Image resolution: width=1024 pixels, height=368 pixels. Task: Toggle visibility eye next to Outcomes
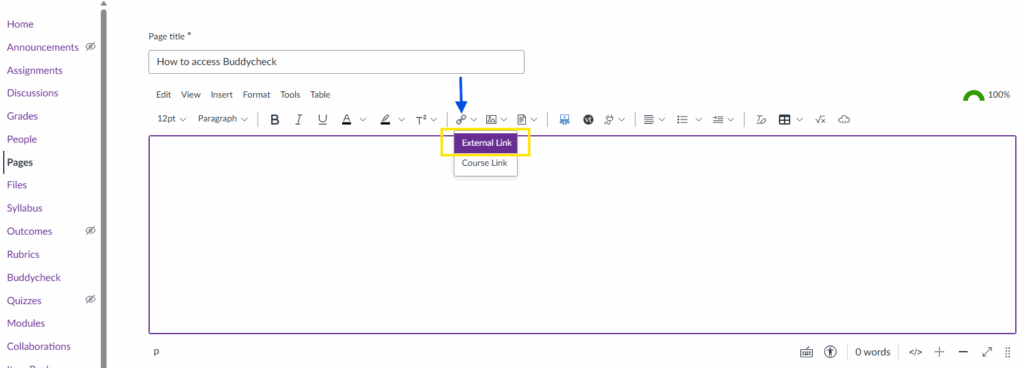click(91, 230)
